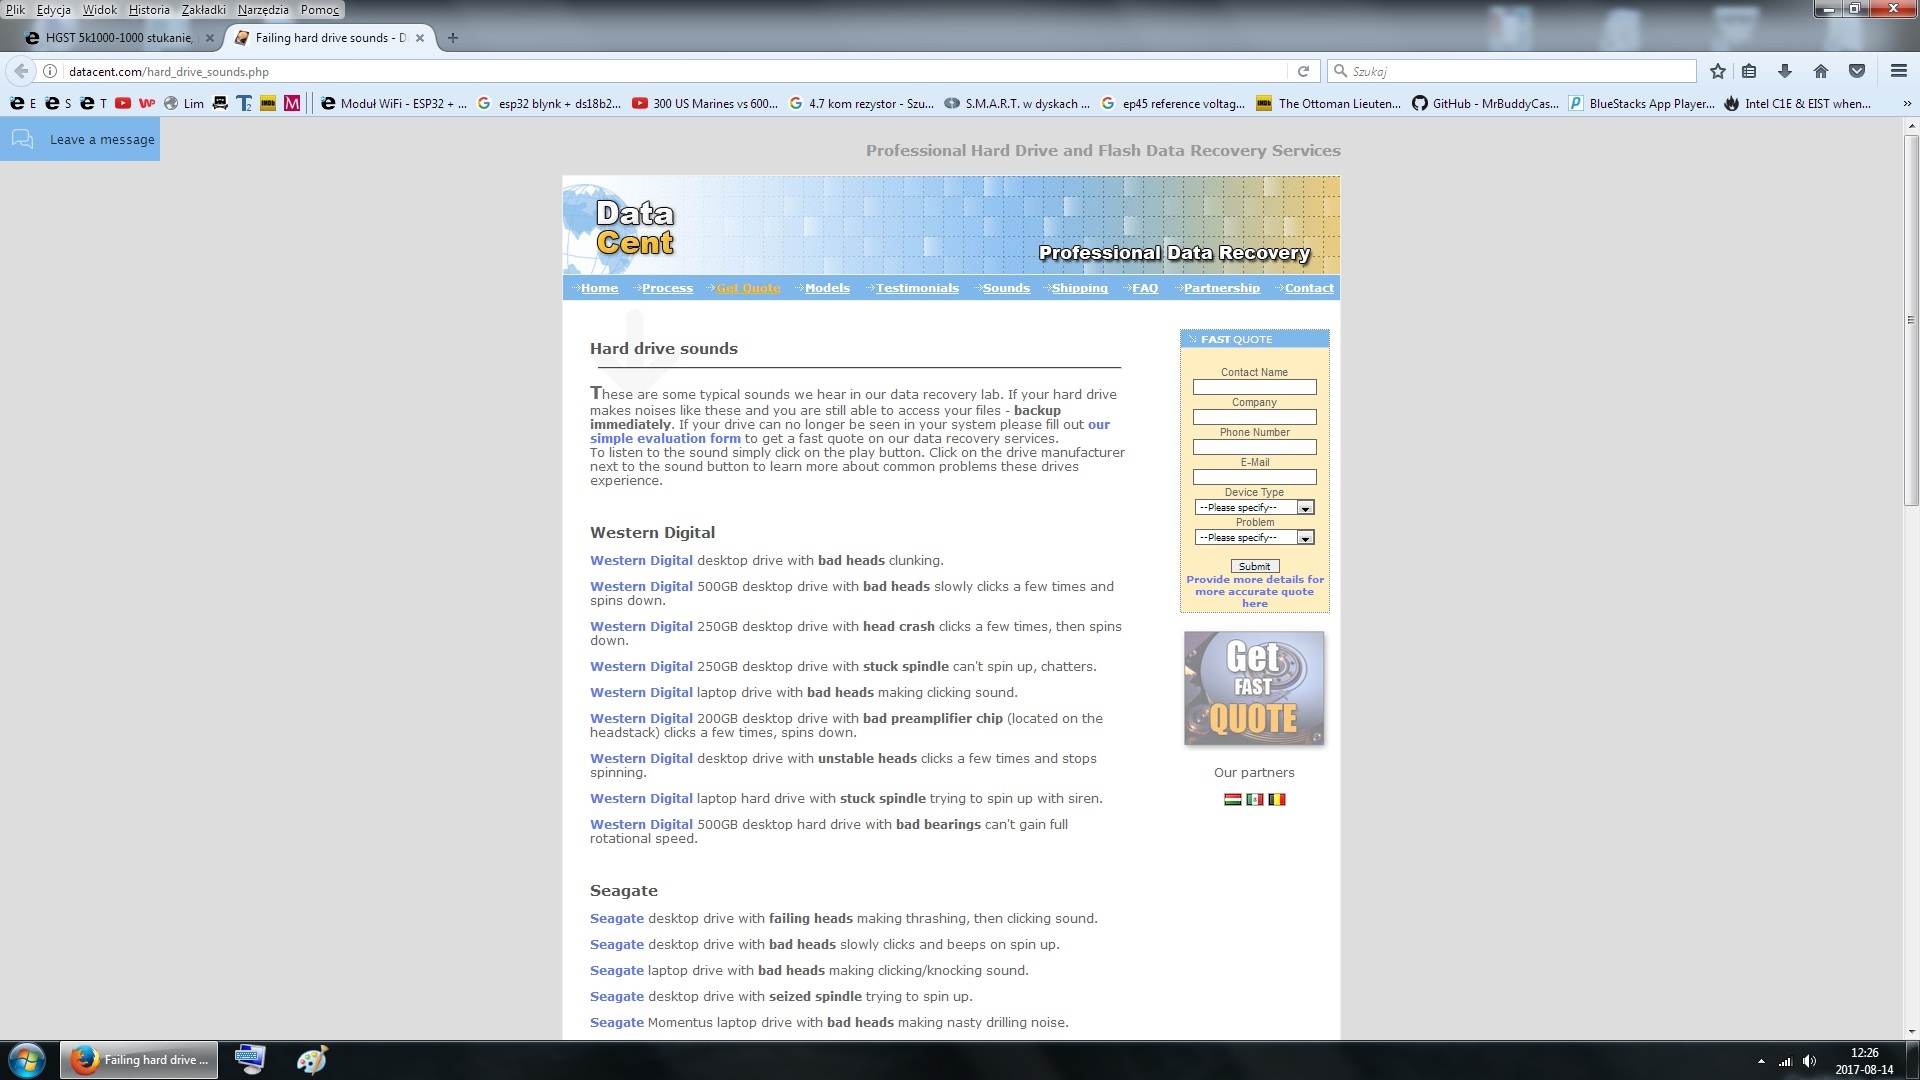
Task: Save page to Pocket icon
Action: [1857, 71]
